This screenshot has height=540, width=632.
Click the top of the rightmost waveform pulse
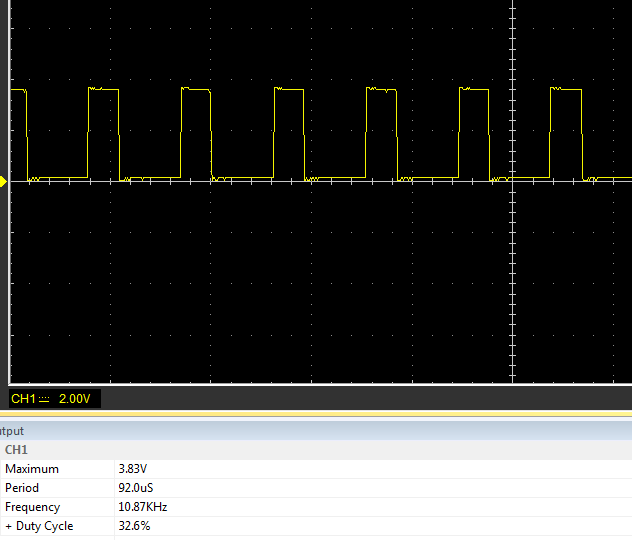click(x=566, y=89)
